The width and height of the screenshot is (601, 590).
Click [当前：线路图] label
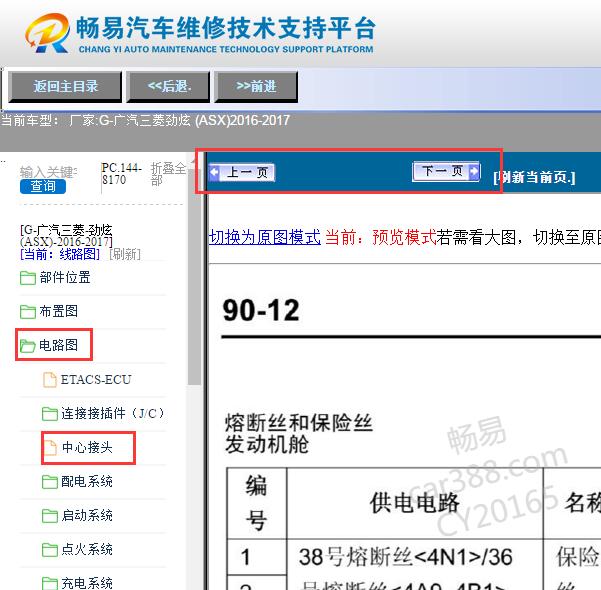tap(60, 254)
